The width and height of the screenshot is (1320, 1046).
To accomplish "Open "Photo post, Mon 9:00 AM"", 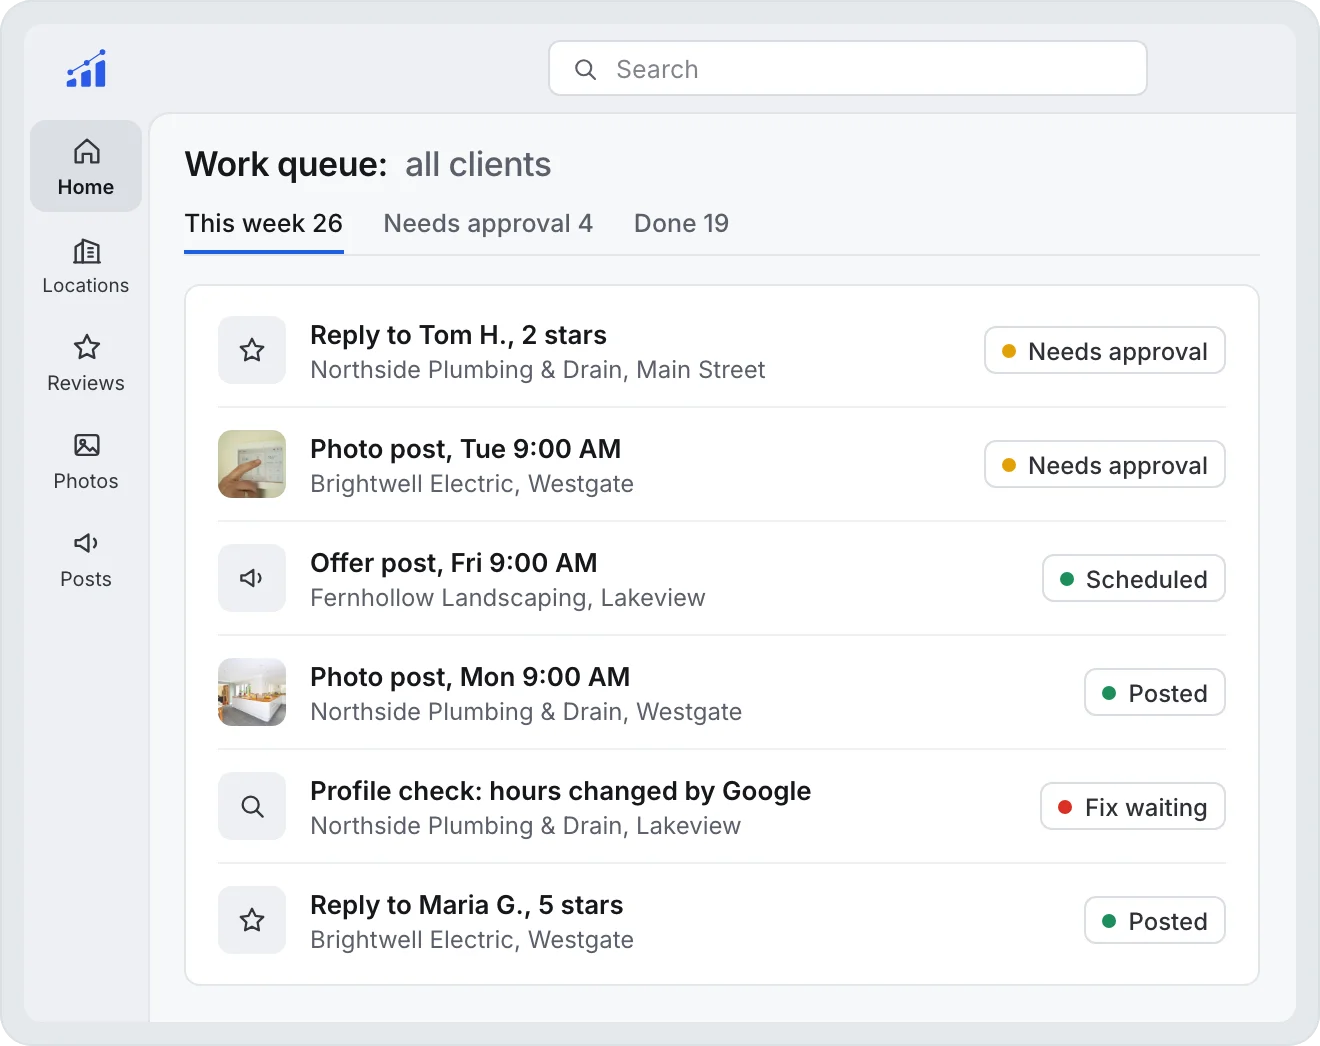I will [x=470, y=677].
